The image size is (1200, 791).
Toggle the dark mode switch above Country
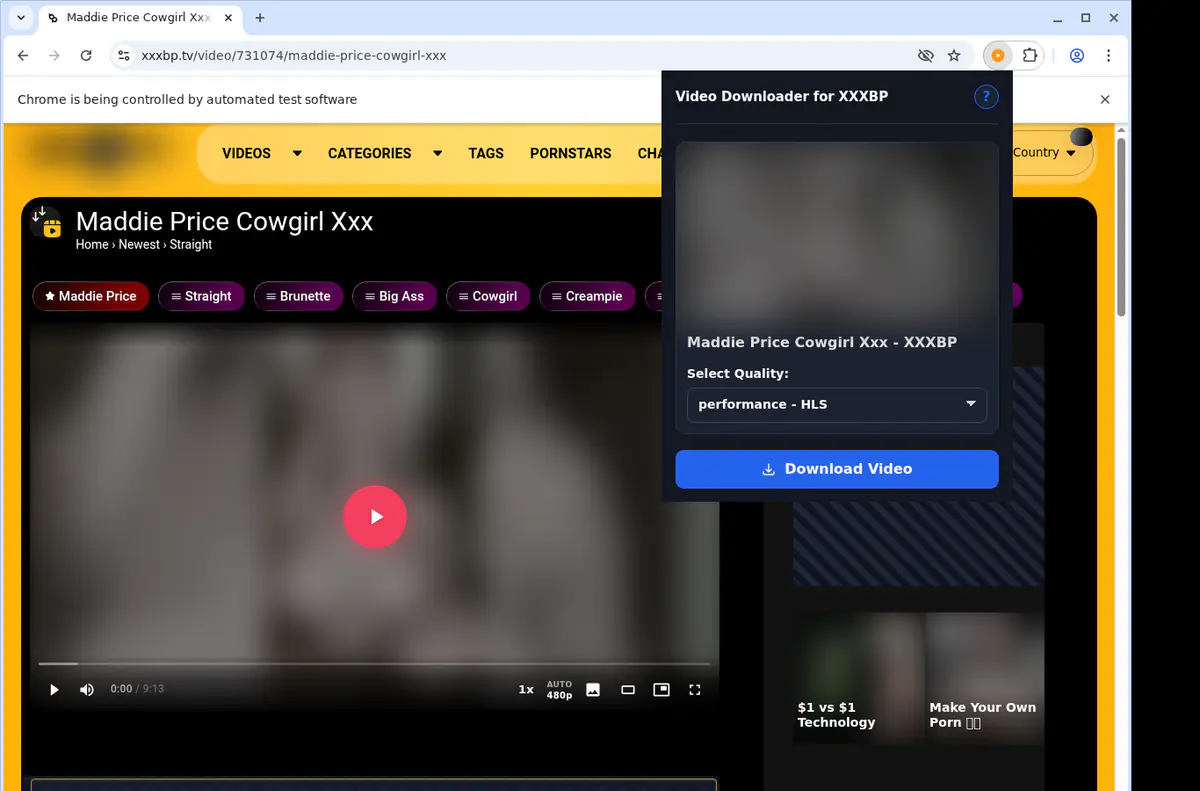click(1080, 136)
